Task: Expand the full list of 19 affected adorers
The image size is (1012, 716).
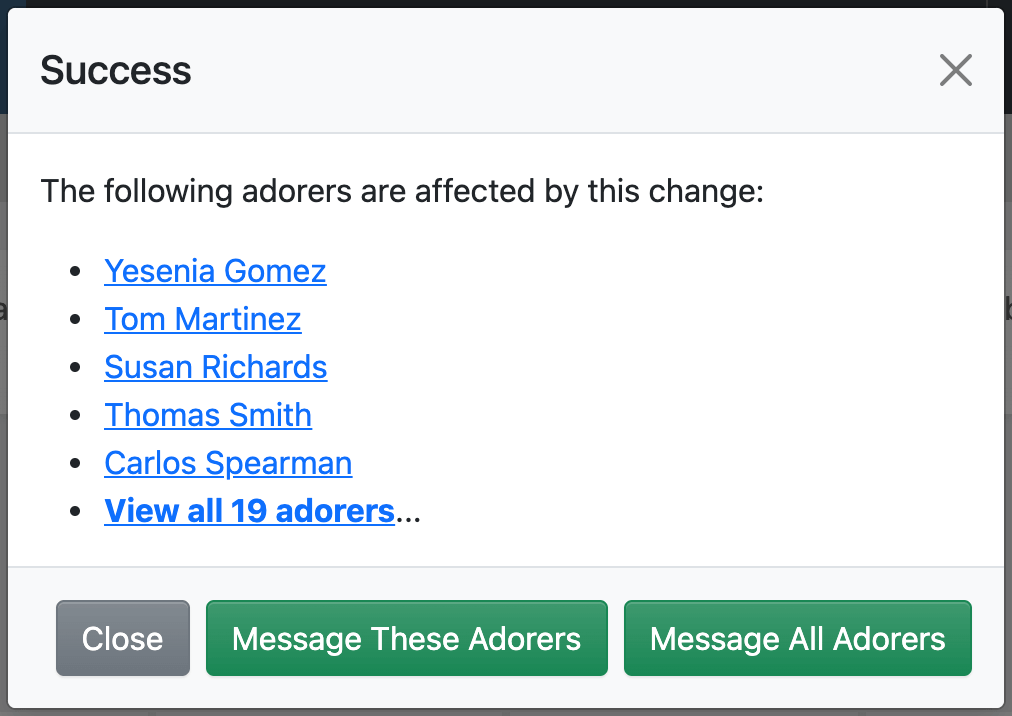Action: coord(249,511)
